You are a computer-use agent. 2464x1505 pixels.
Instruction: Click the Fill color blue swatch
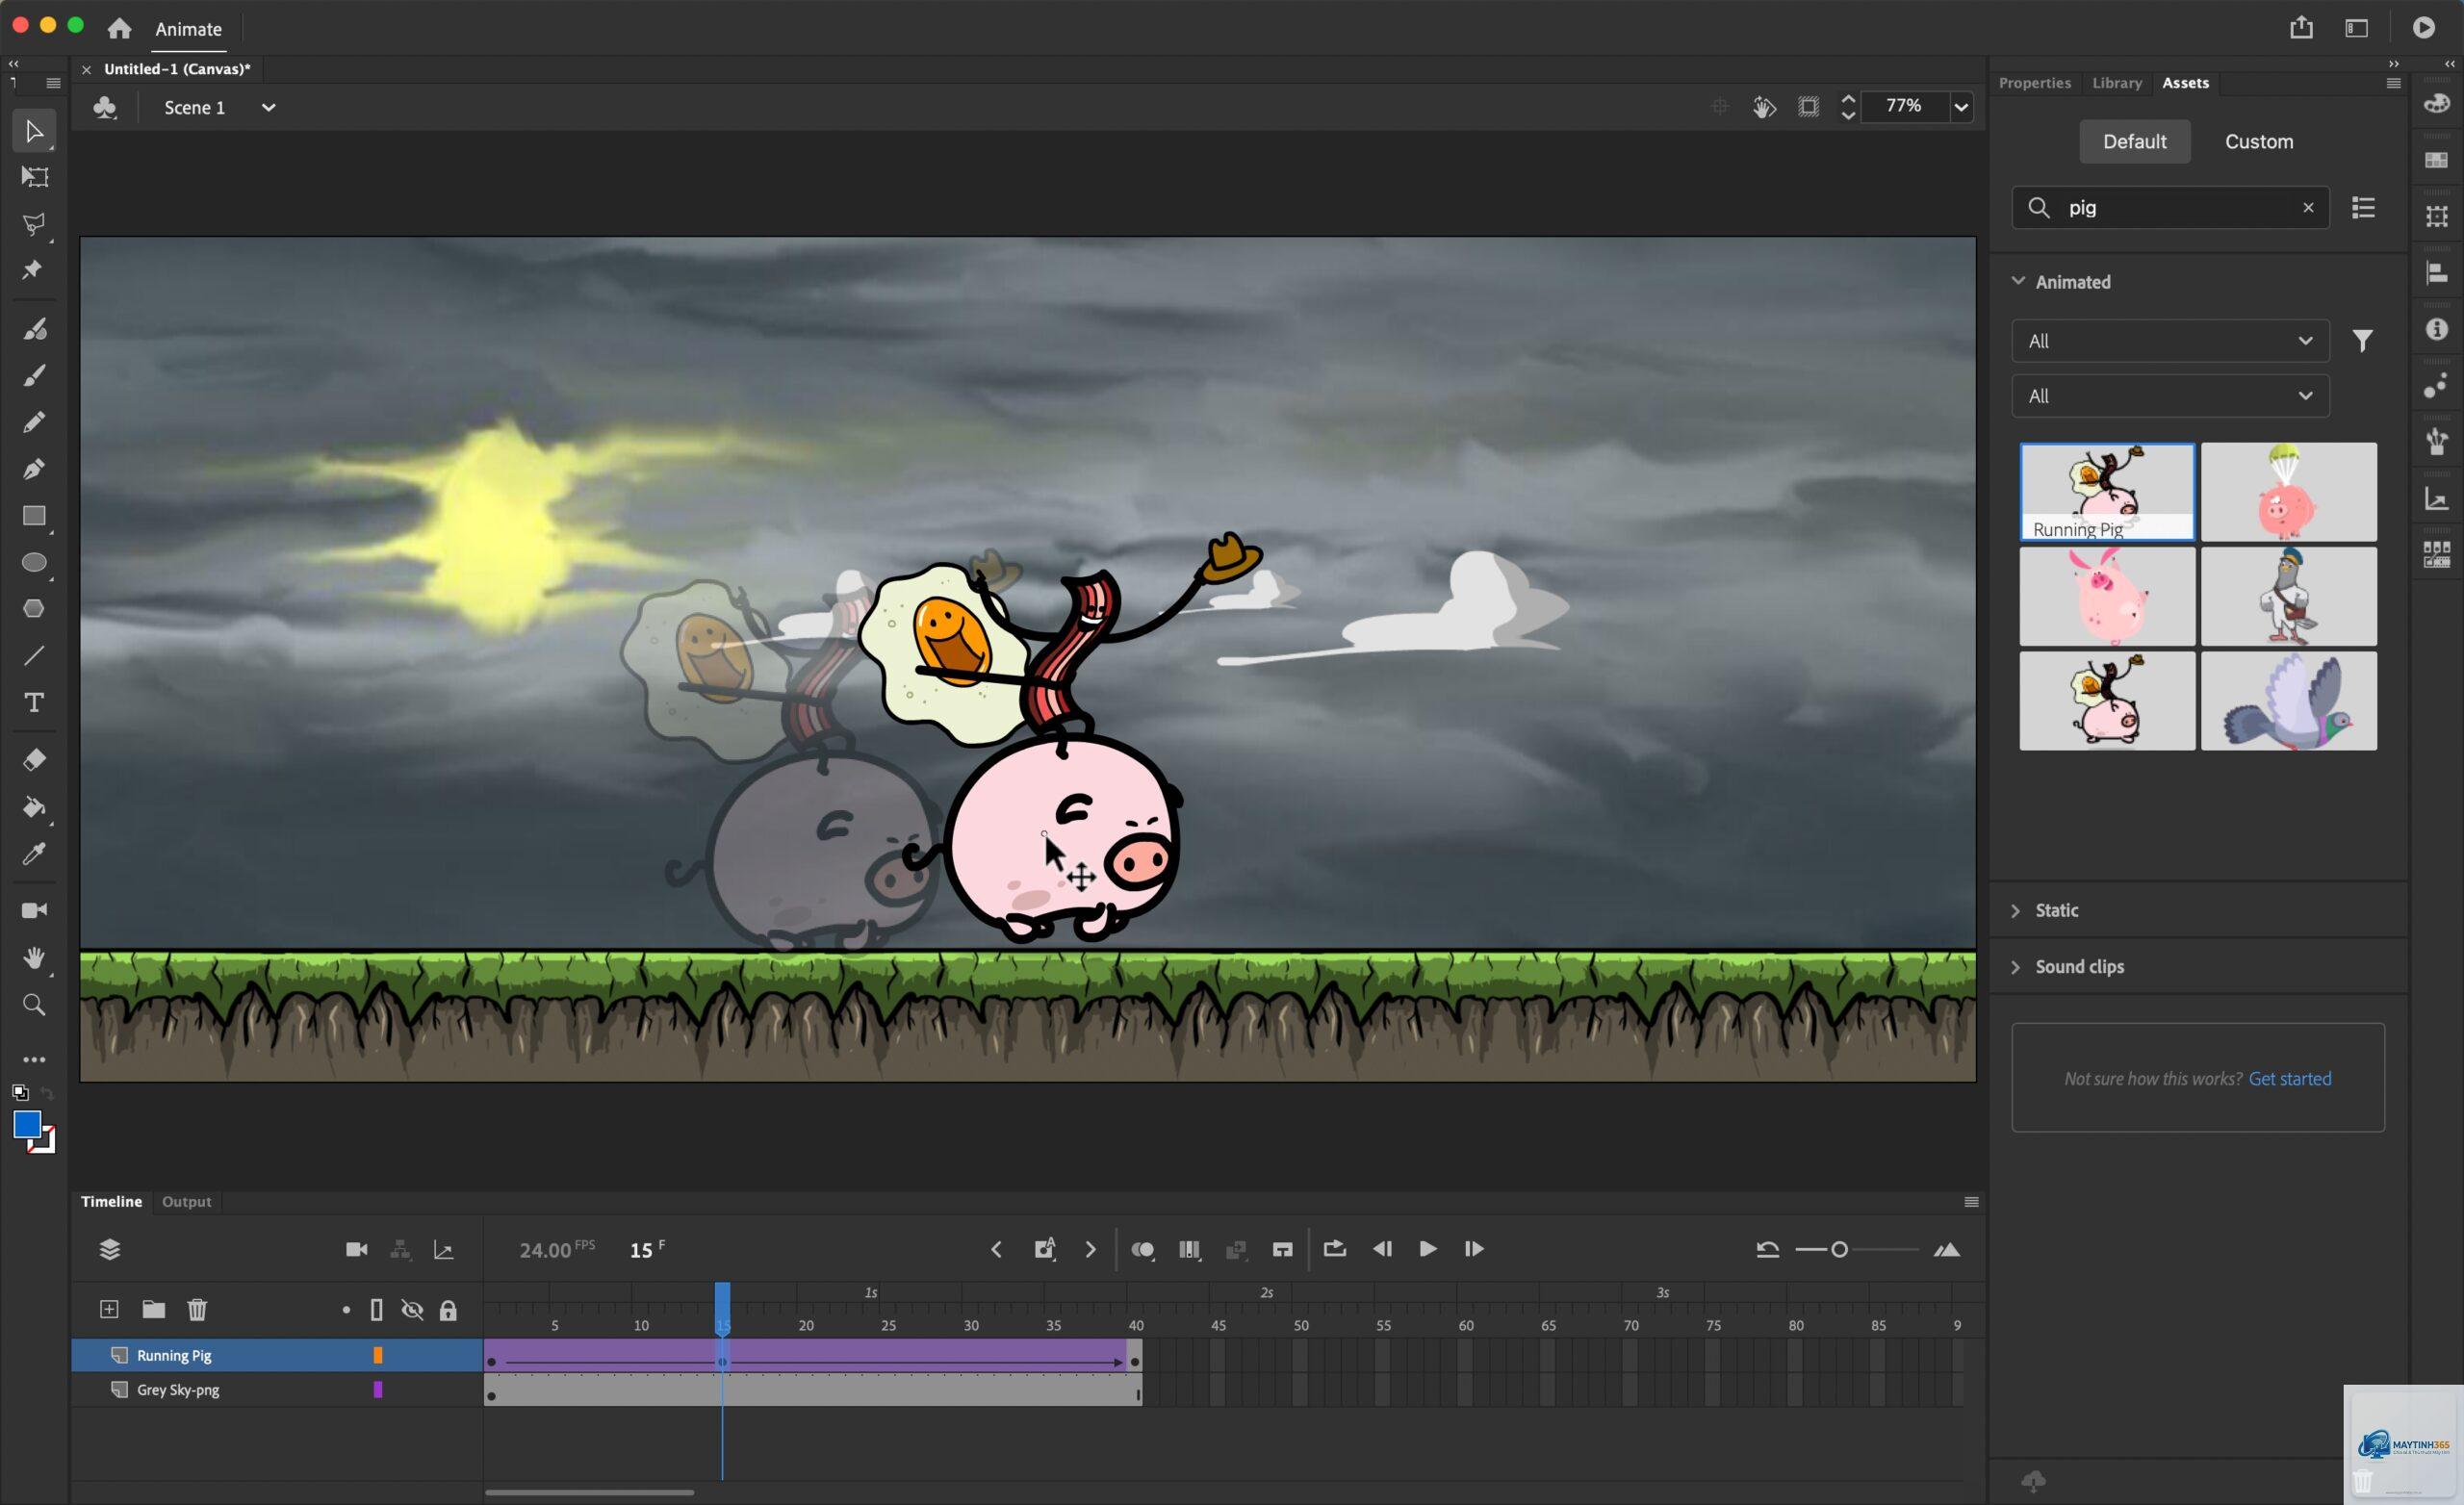click(x=27, y=1124)
